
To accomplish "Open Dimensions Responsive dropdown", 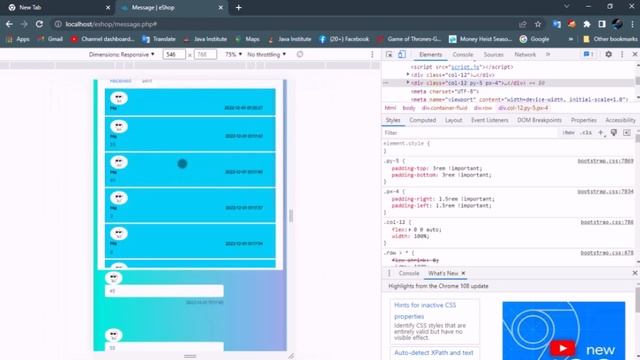I will click(x=122, y=54).
